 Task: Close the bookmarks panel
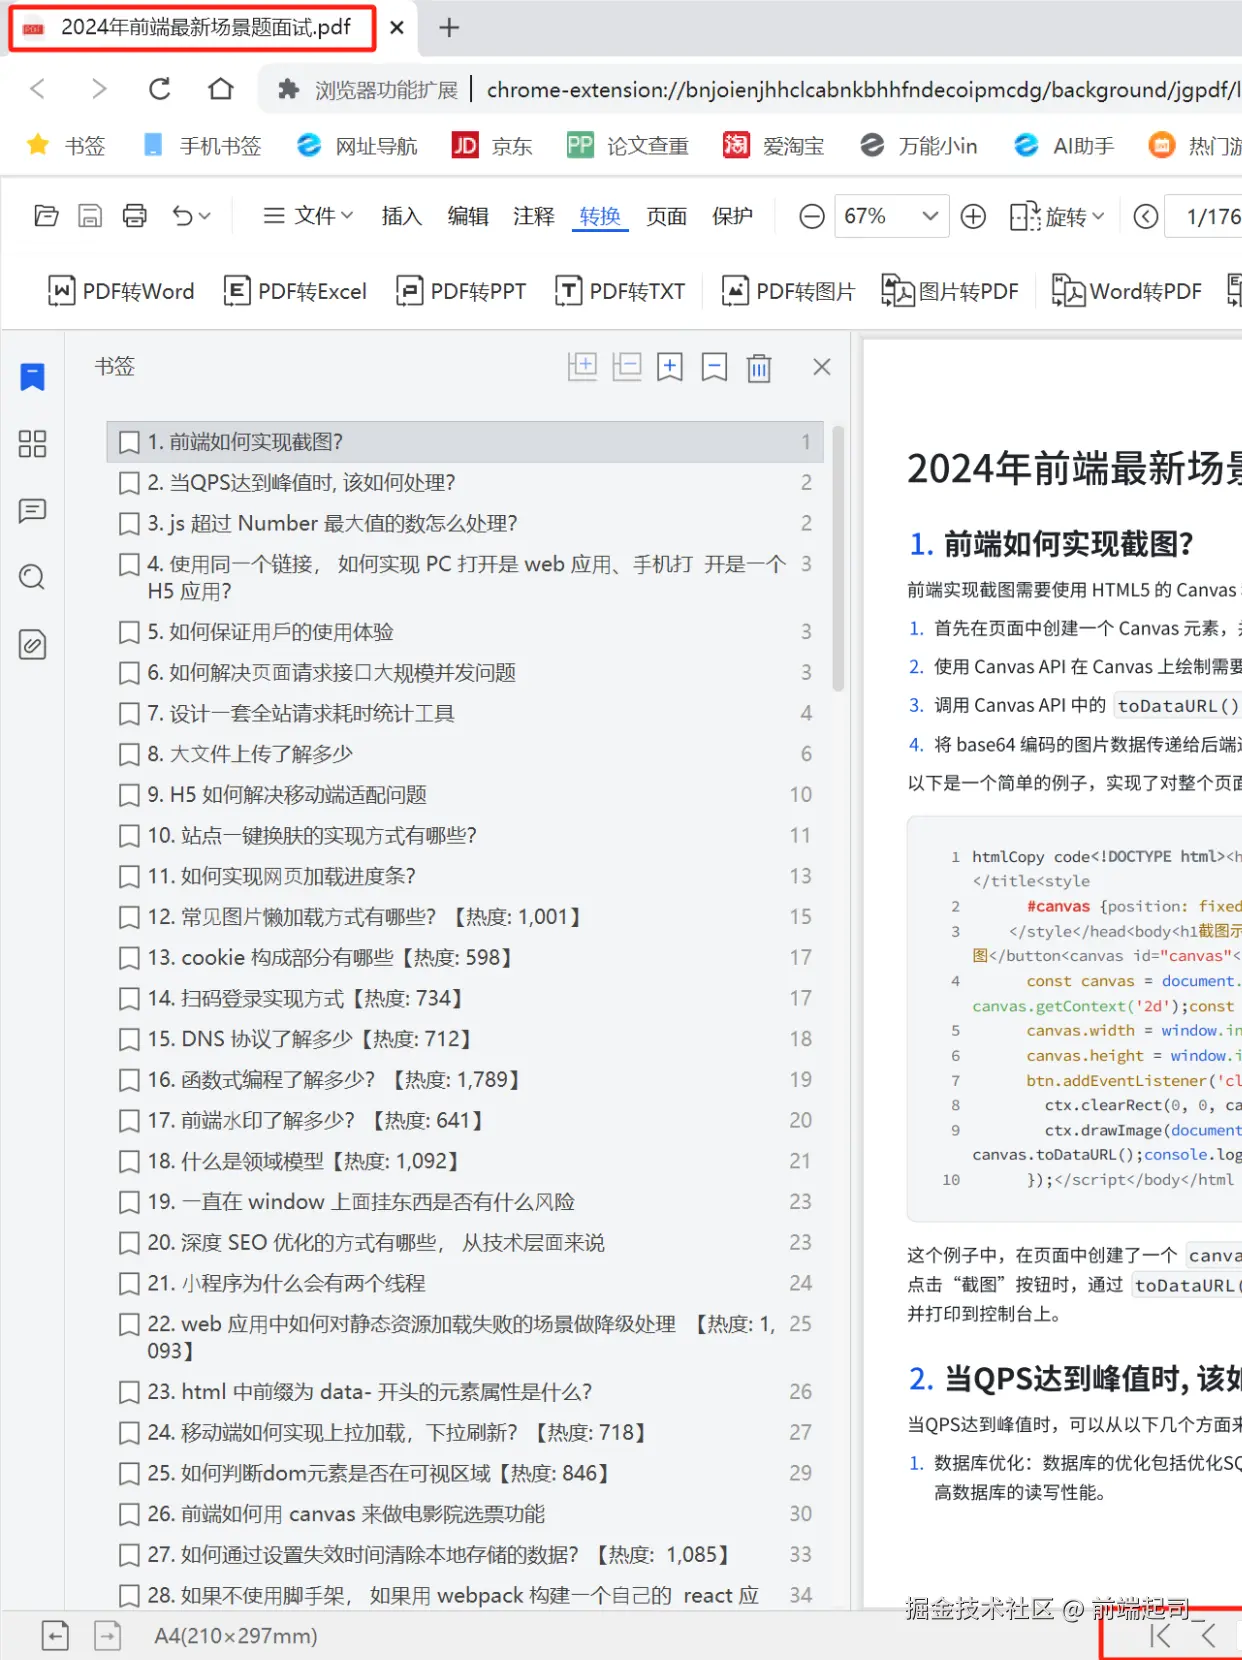822,367
